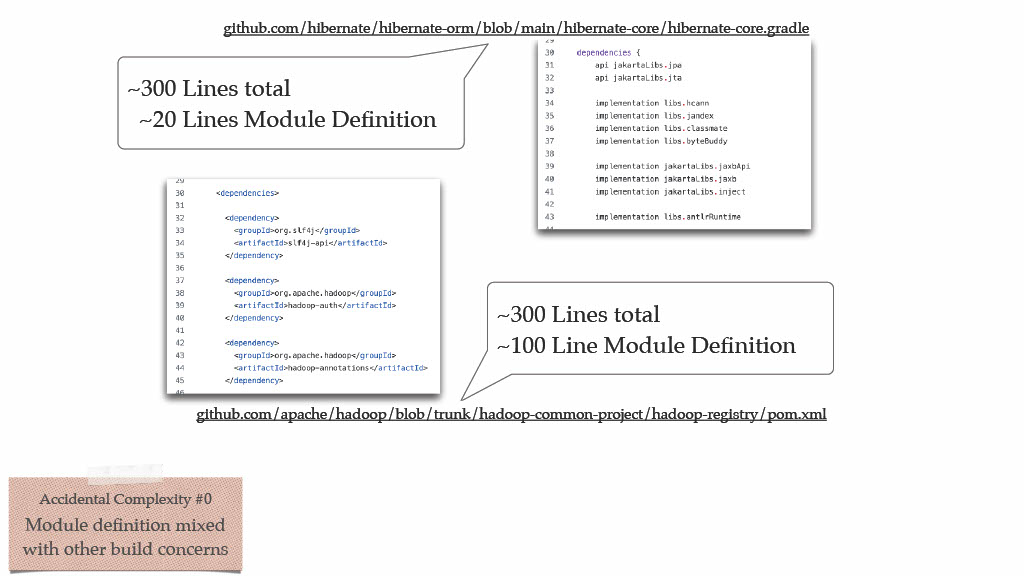
Task: Click the groupId line numbered 38
Action: (x=315, y=293)
